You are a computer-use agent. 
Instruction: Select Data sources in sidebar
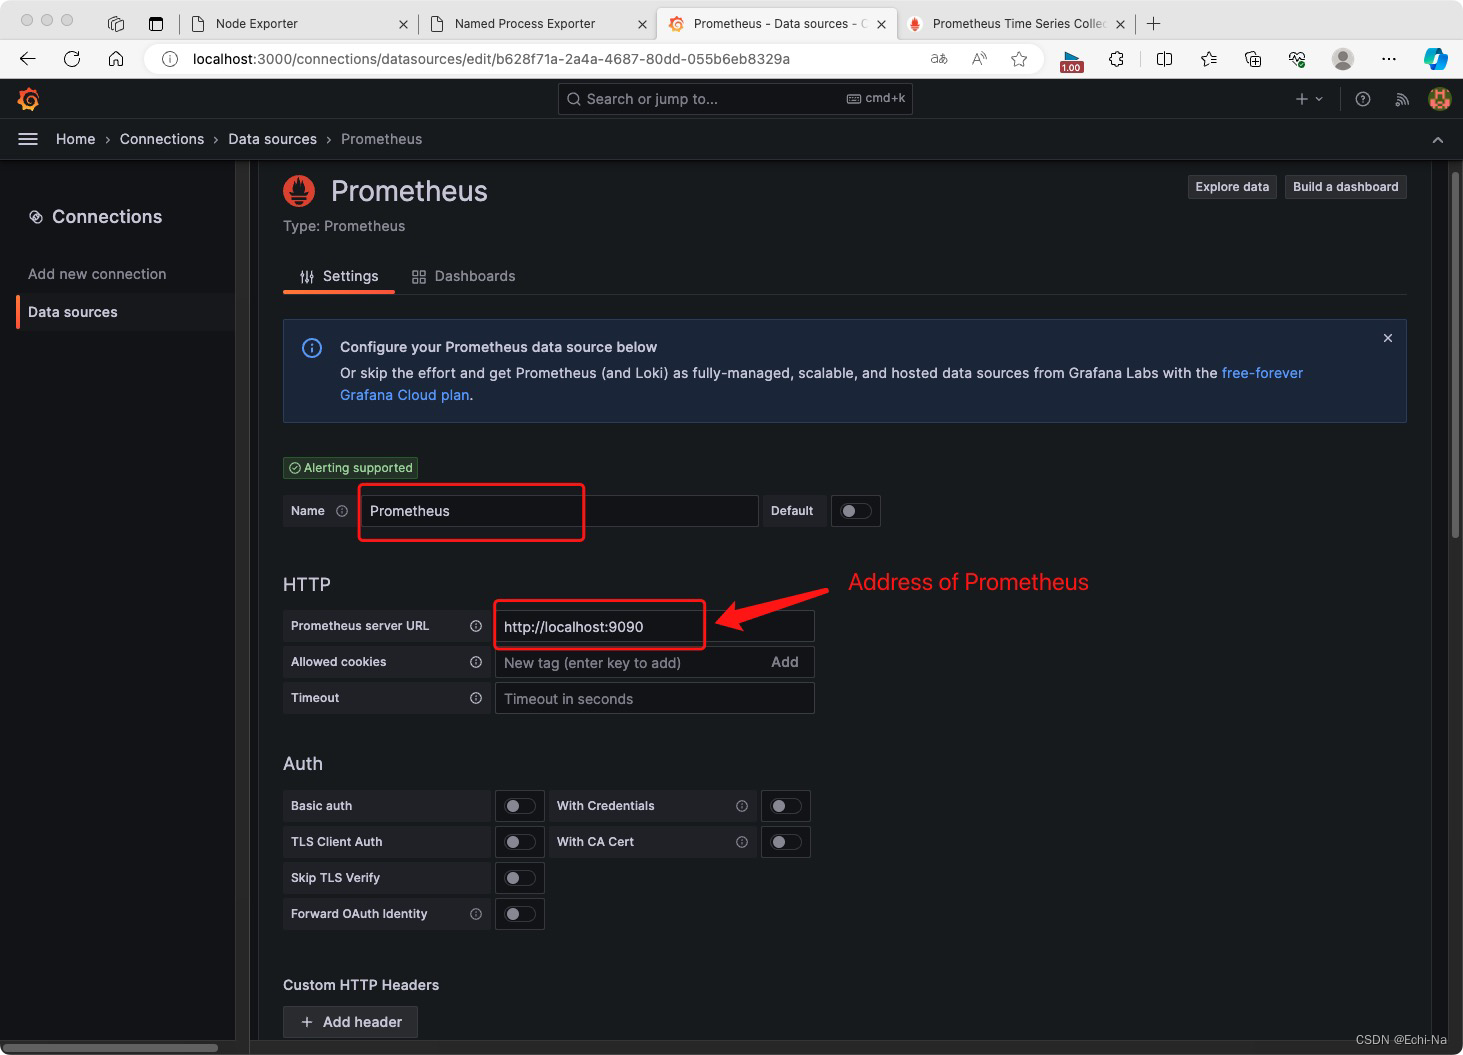click(x=126, y=312)
